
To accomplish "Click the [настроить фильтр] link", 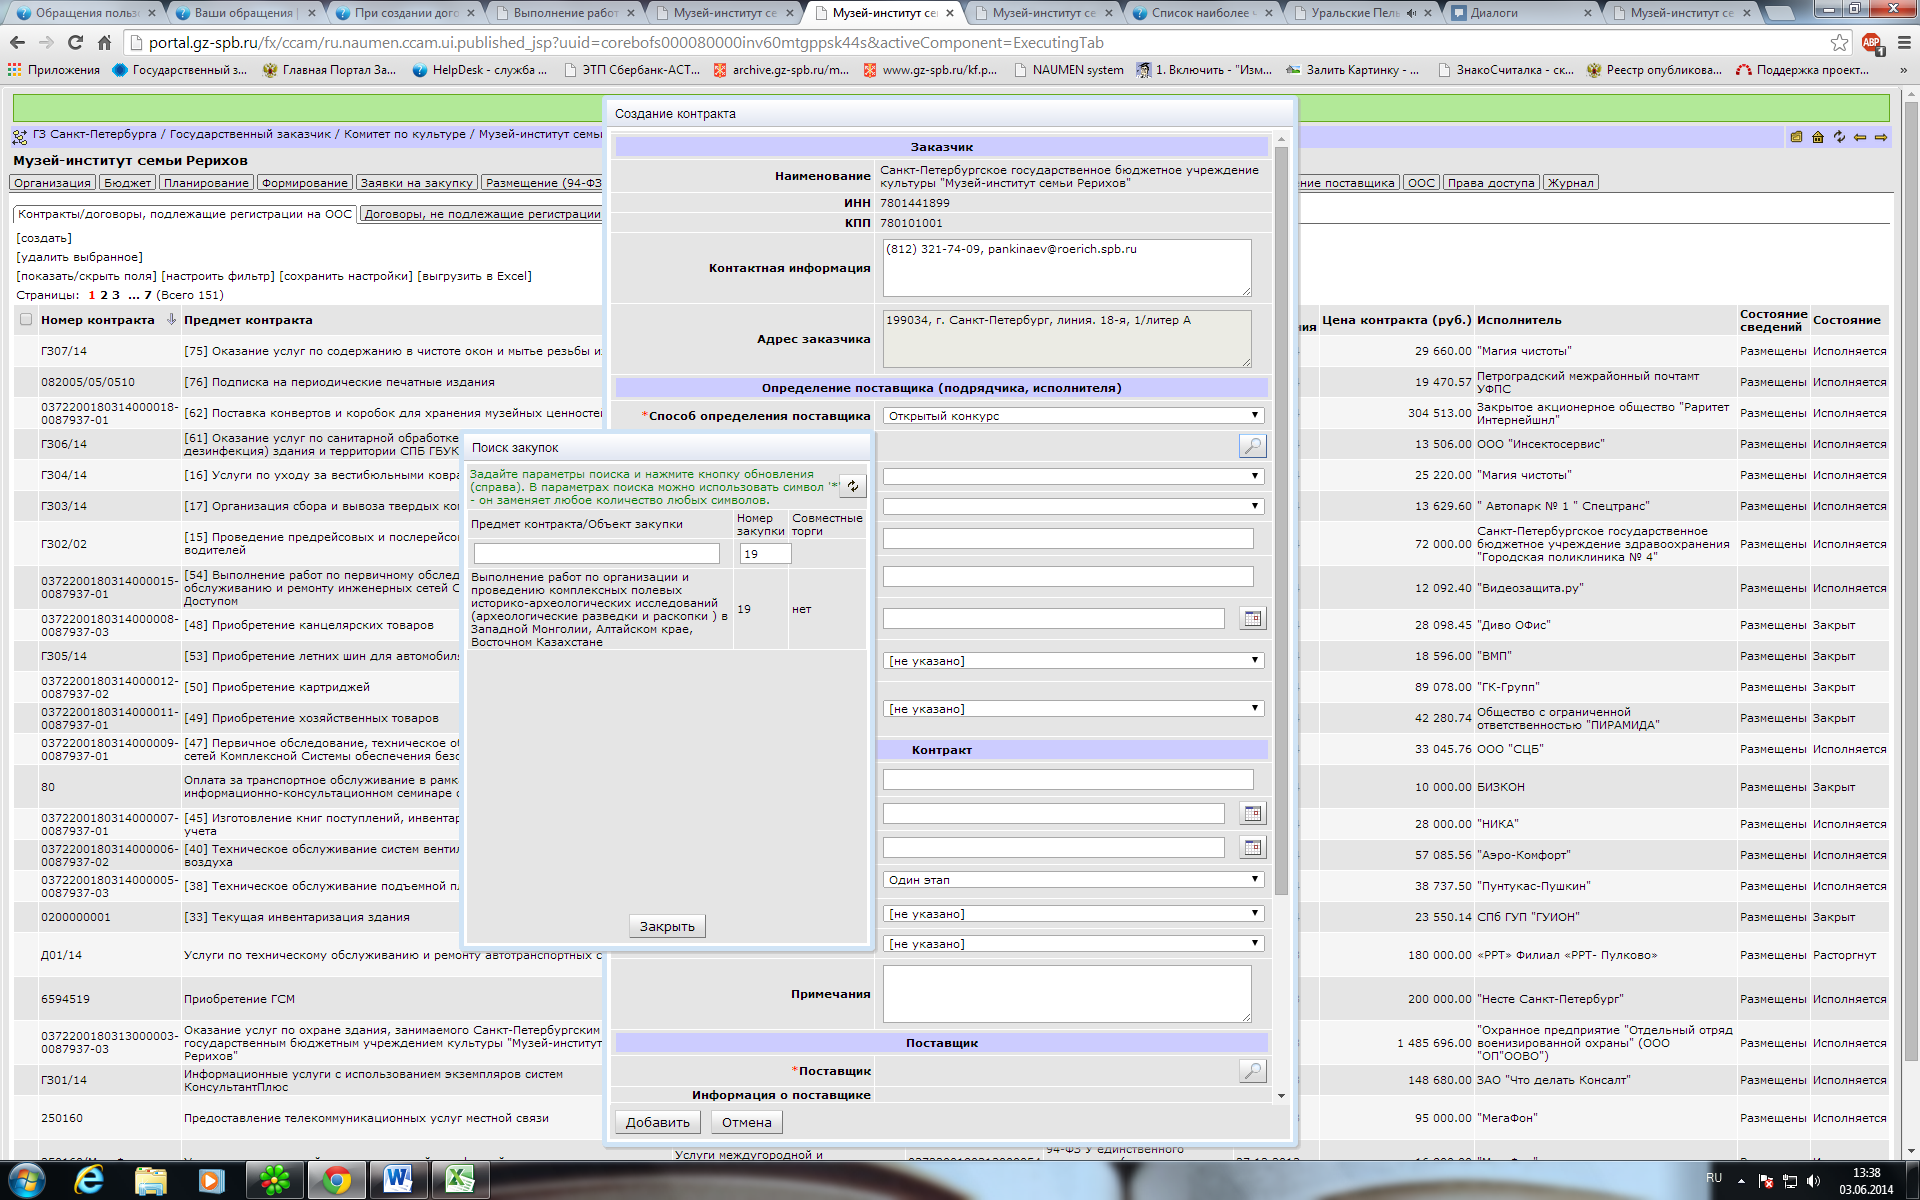I will (217, 276).
